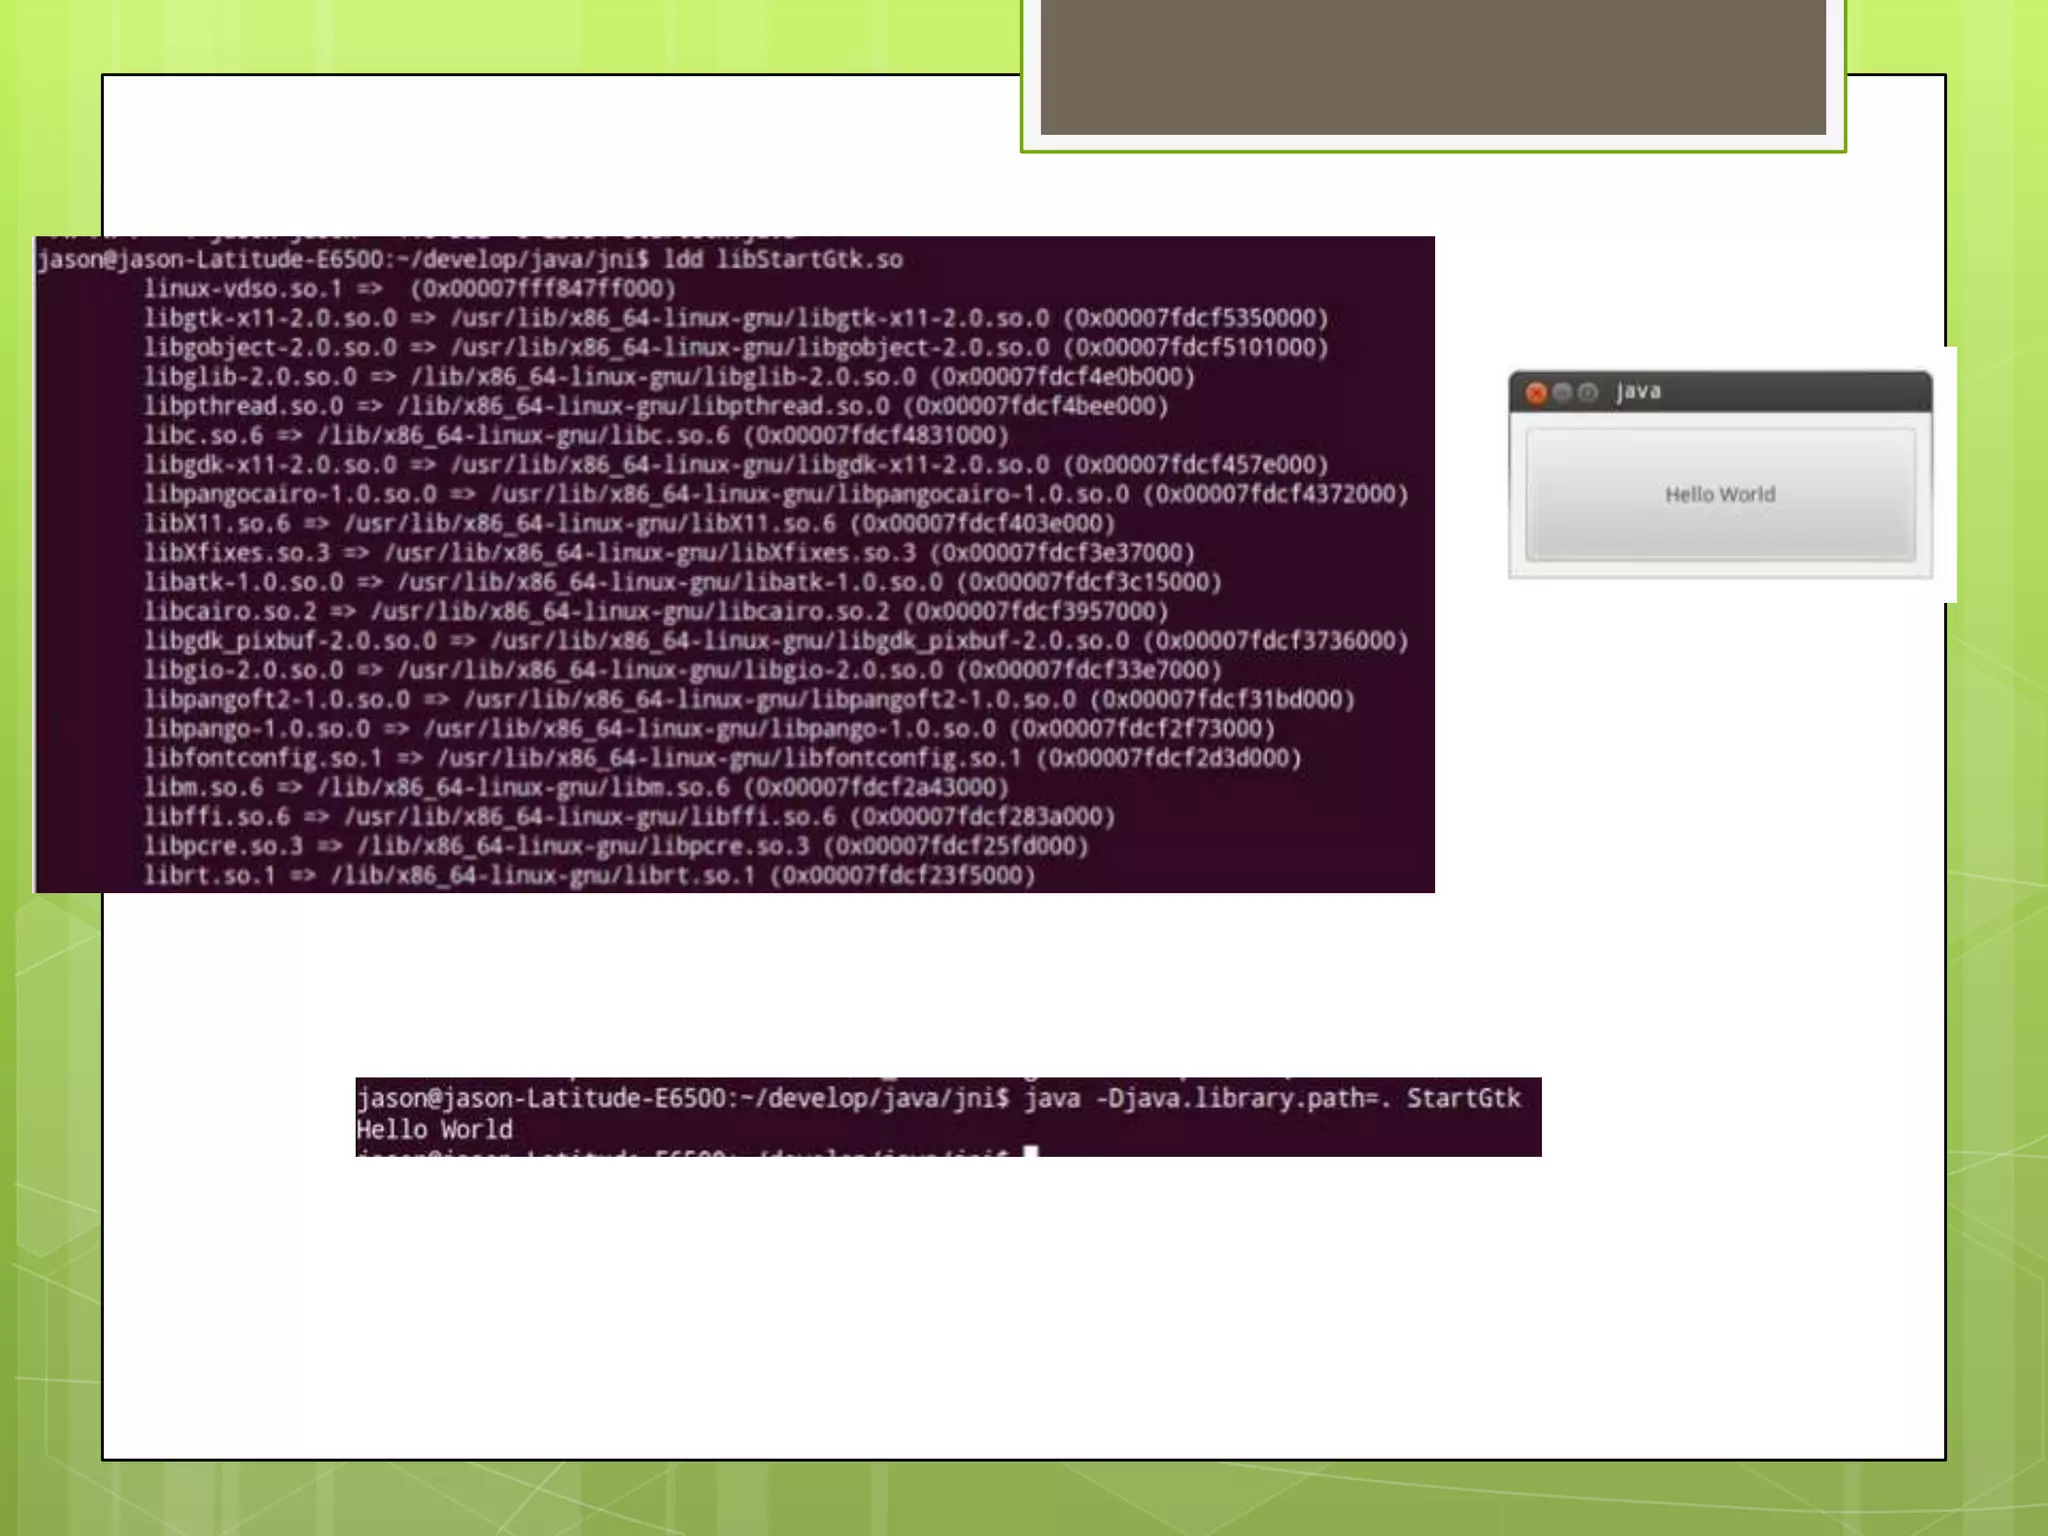Click the libfontconfig.so.1 line
Screen dimensions: 2048x1536
(x=722, y=758)
